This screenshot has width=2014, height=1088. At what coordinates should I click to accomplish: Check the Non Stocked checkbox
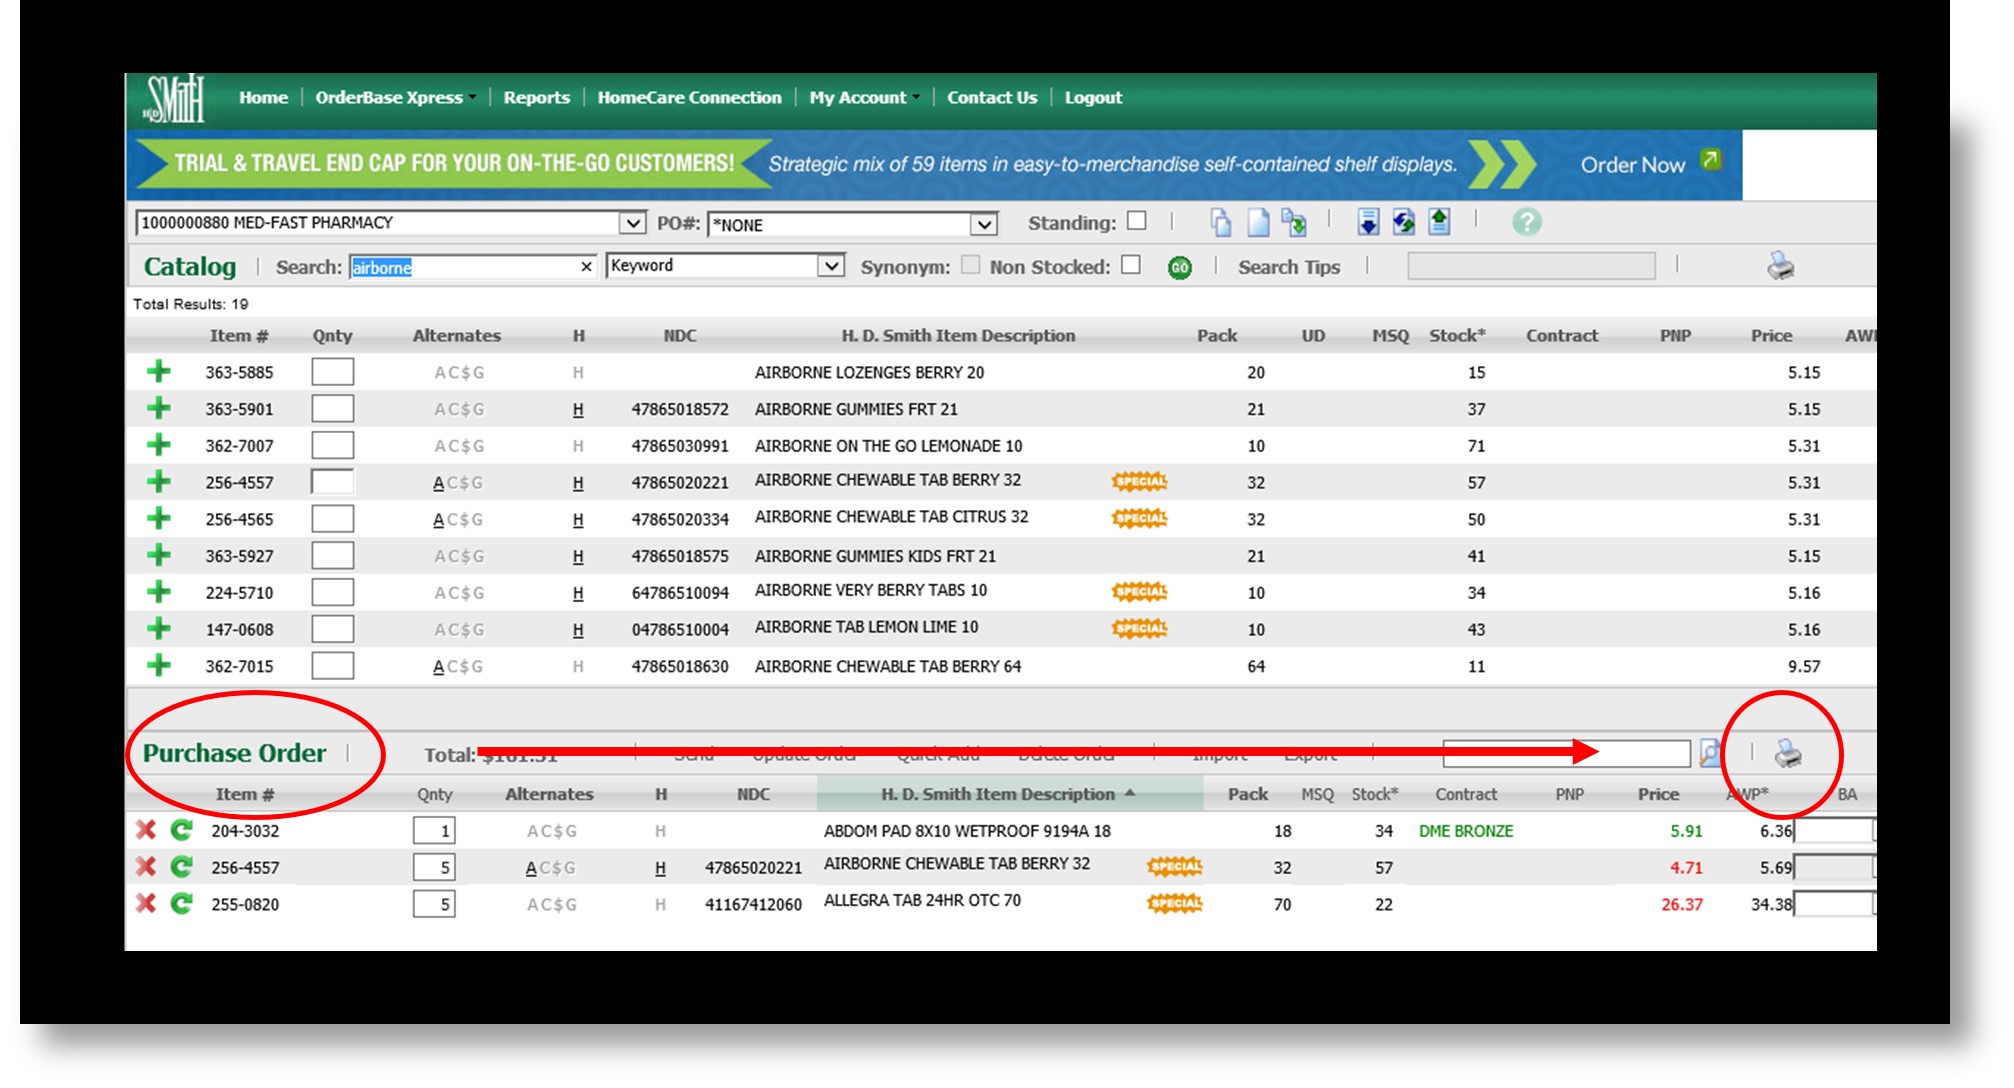coord(1131,265)
